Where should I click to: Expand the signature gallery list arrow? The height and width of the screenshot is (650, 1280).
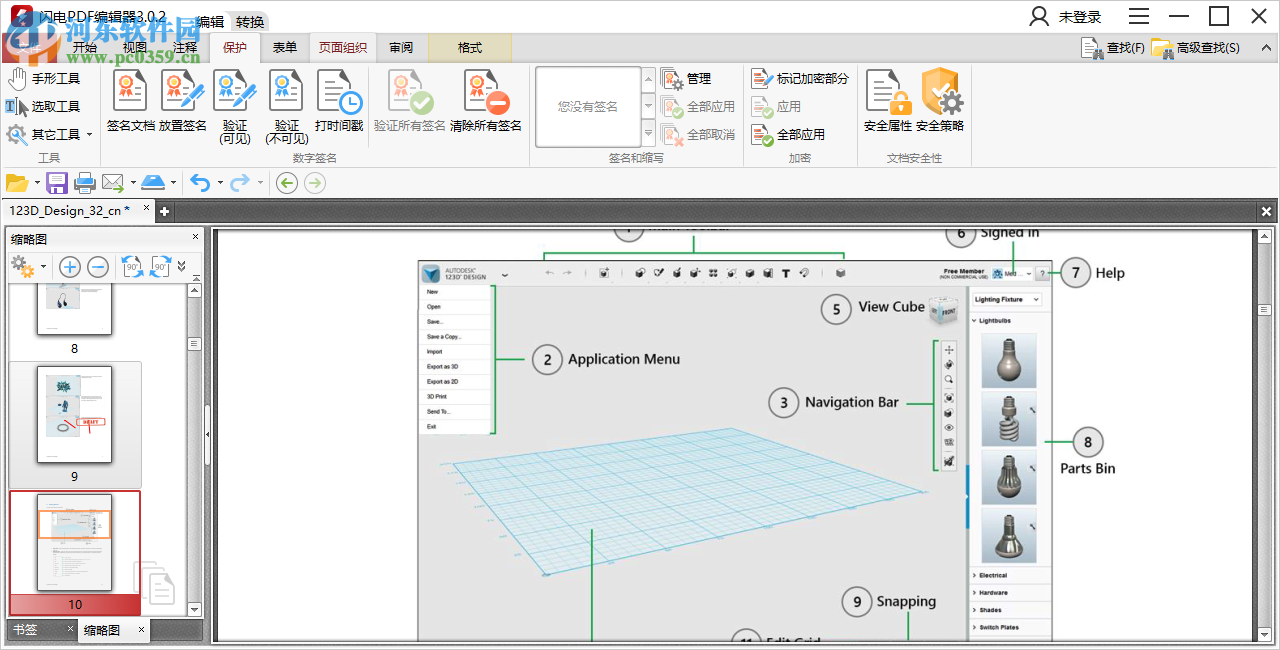click(649, 134)
